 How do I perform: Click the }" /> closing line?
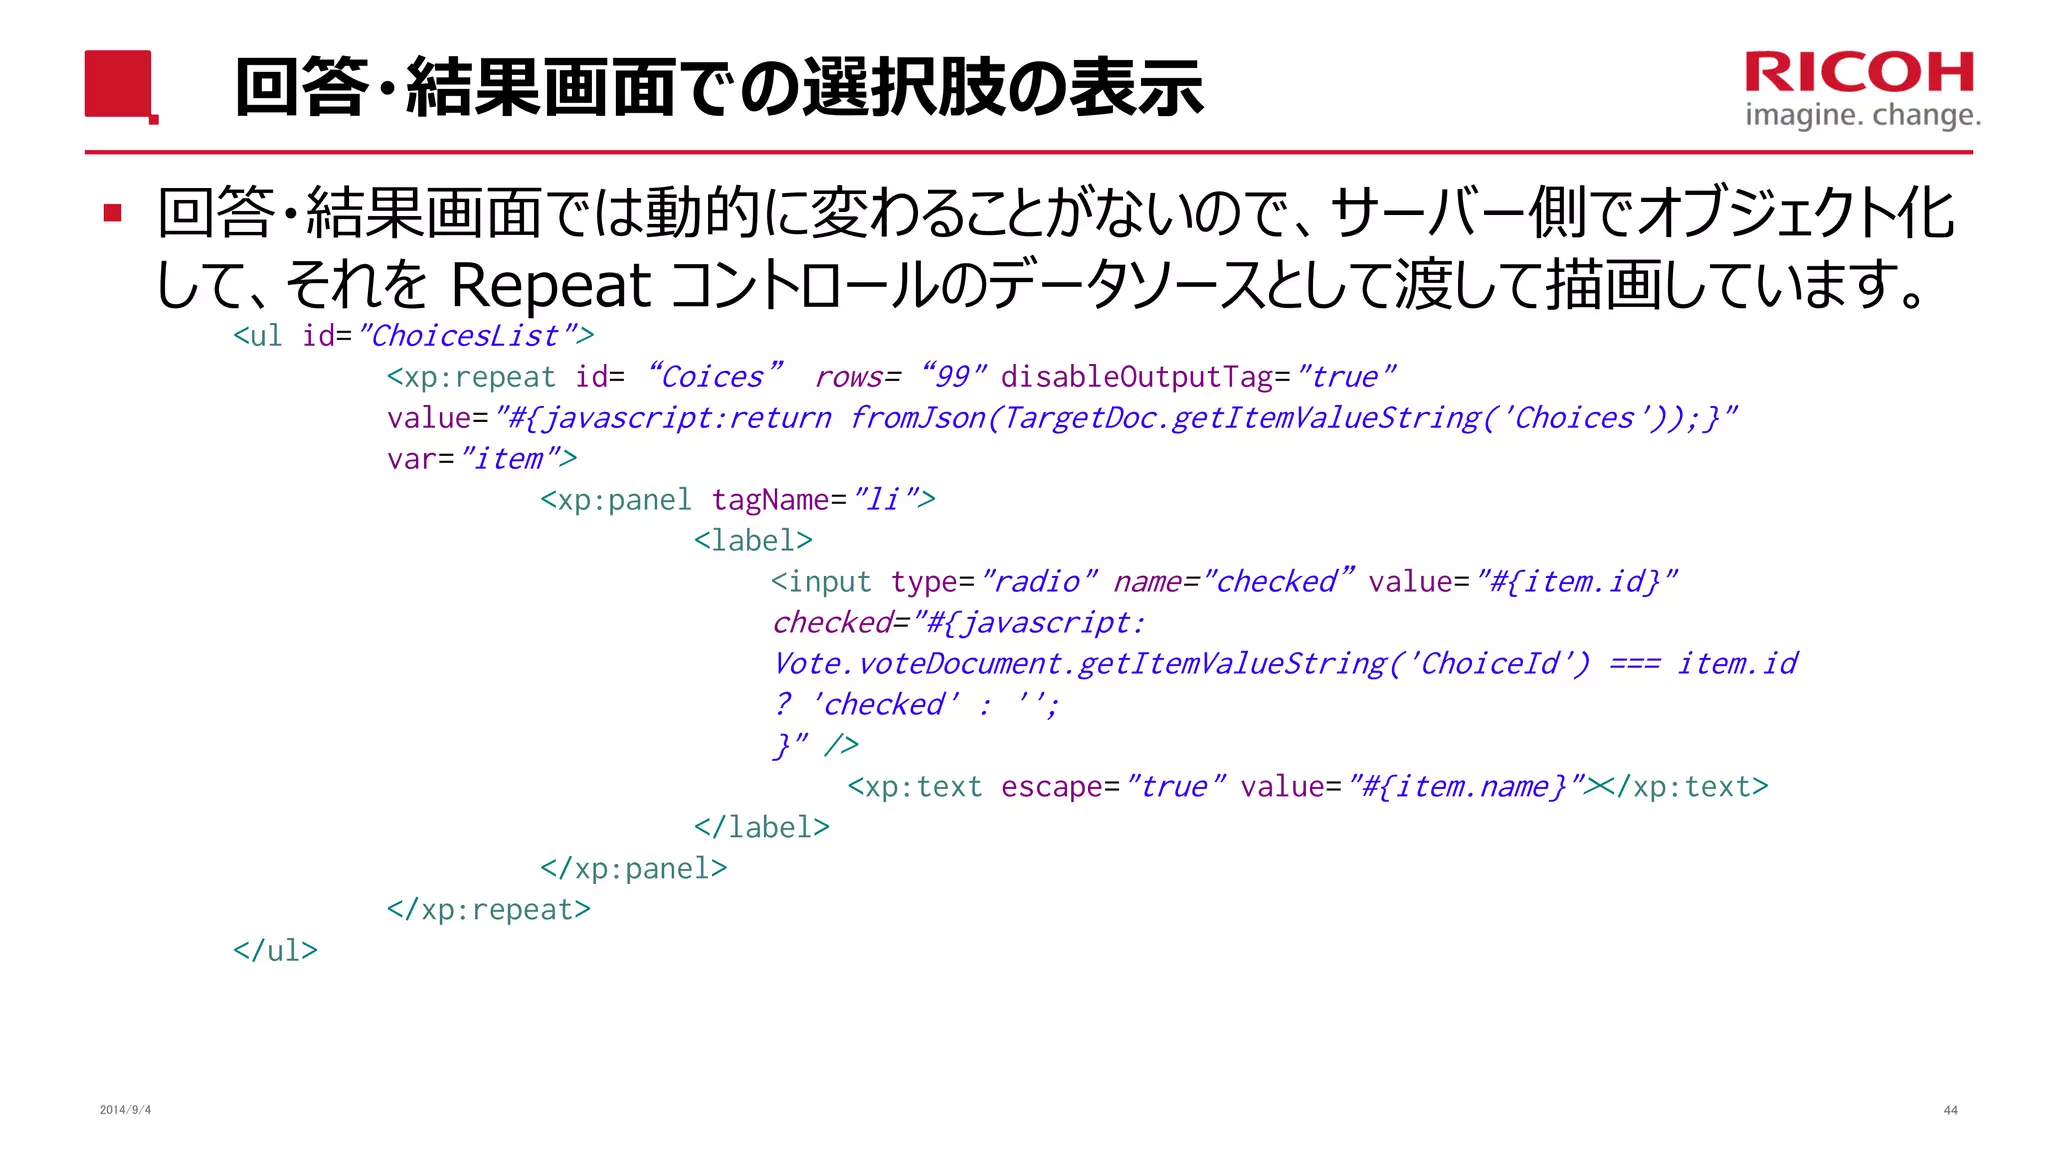(x=815, y=745)
